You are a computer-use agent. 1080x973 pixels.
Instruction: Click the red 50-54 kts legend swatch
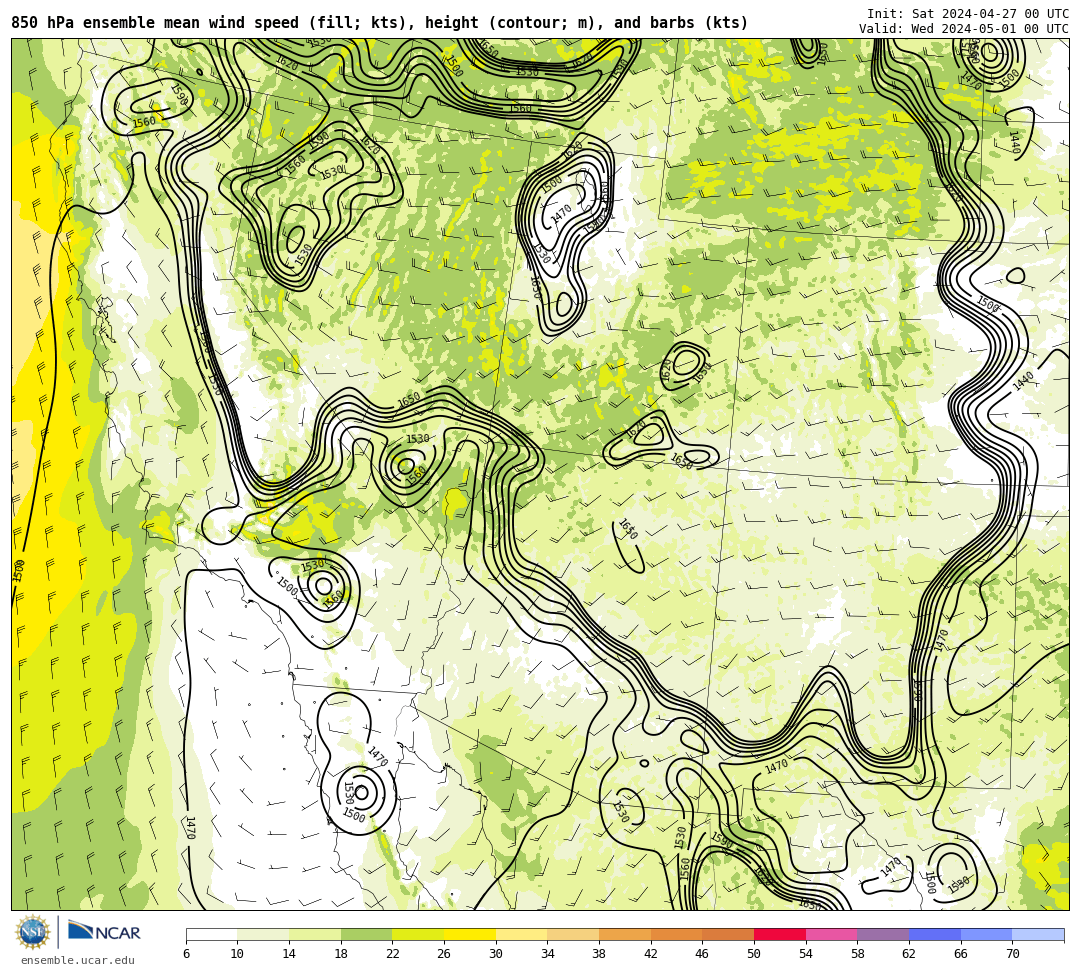(780, 934)
